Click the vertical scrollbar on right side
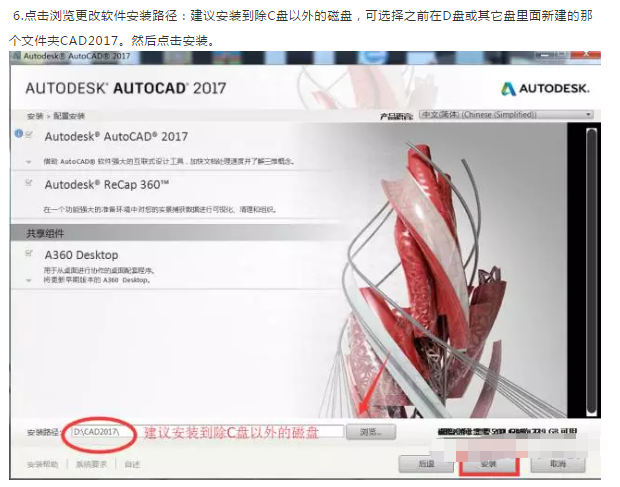This screenshot has width=620, height=487. coord(592,272)
